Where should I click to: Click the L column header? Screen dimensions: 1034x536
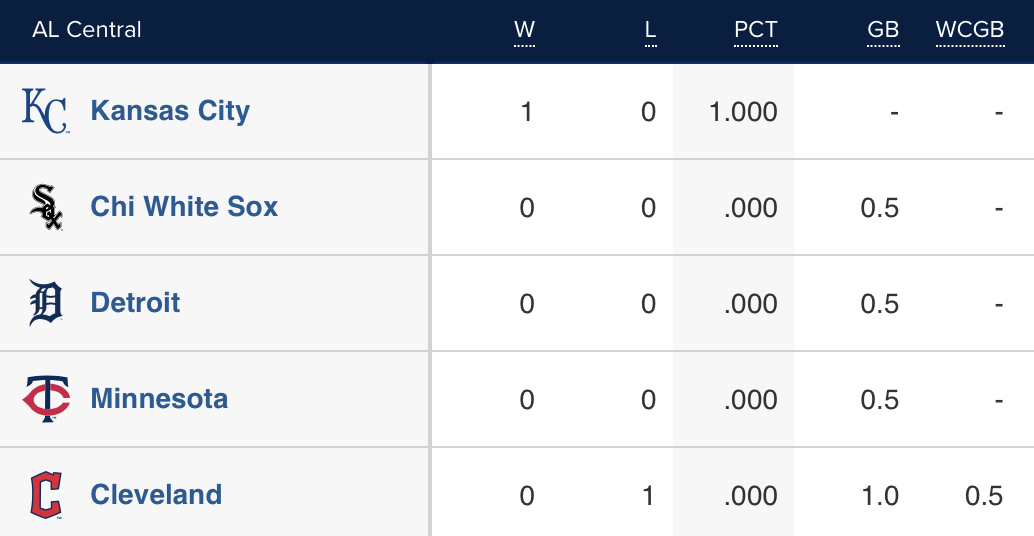(650, 30)
